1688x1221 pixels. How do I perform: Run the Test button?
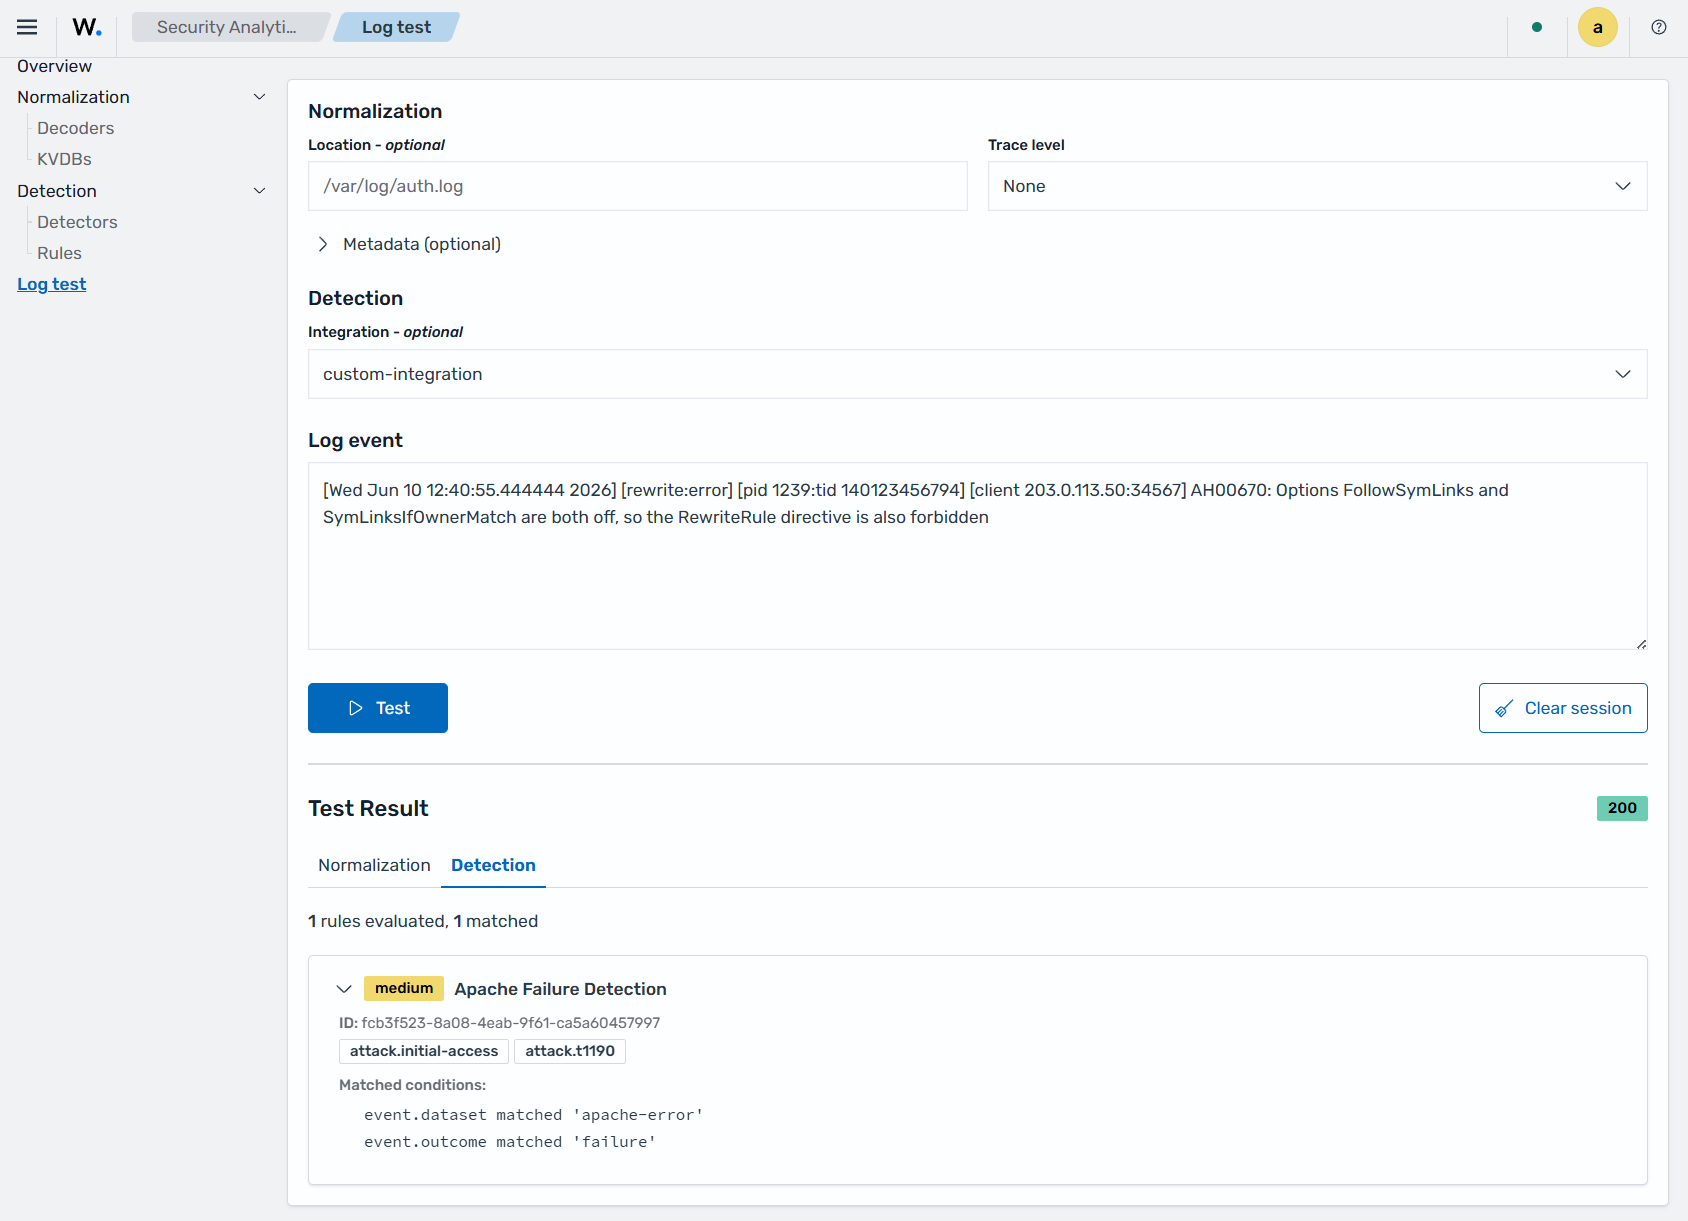click(x=378, y=708)
